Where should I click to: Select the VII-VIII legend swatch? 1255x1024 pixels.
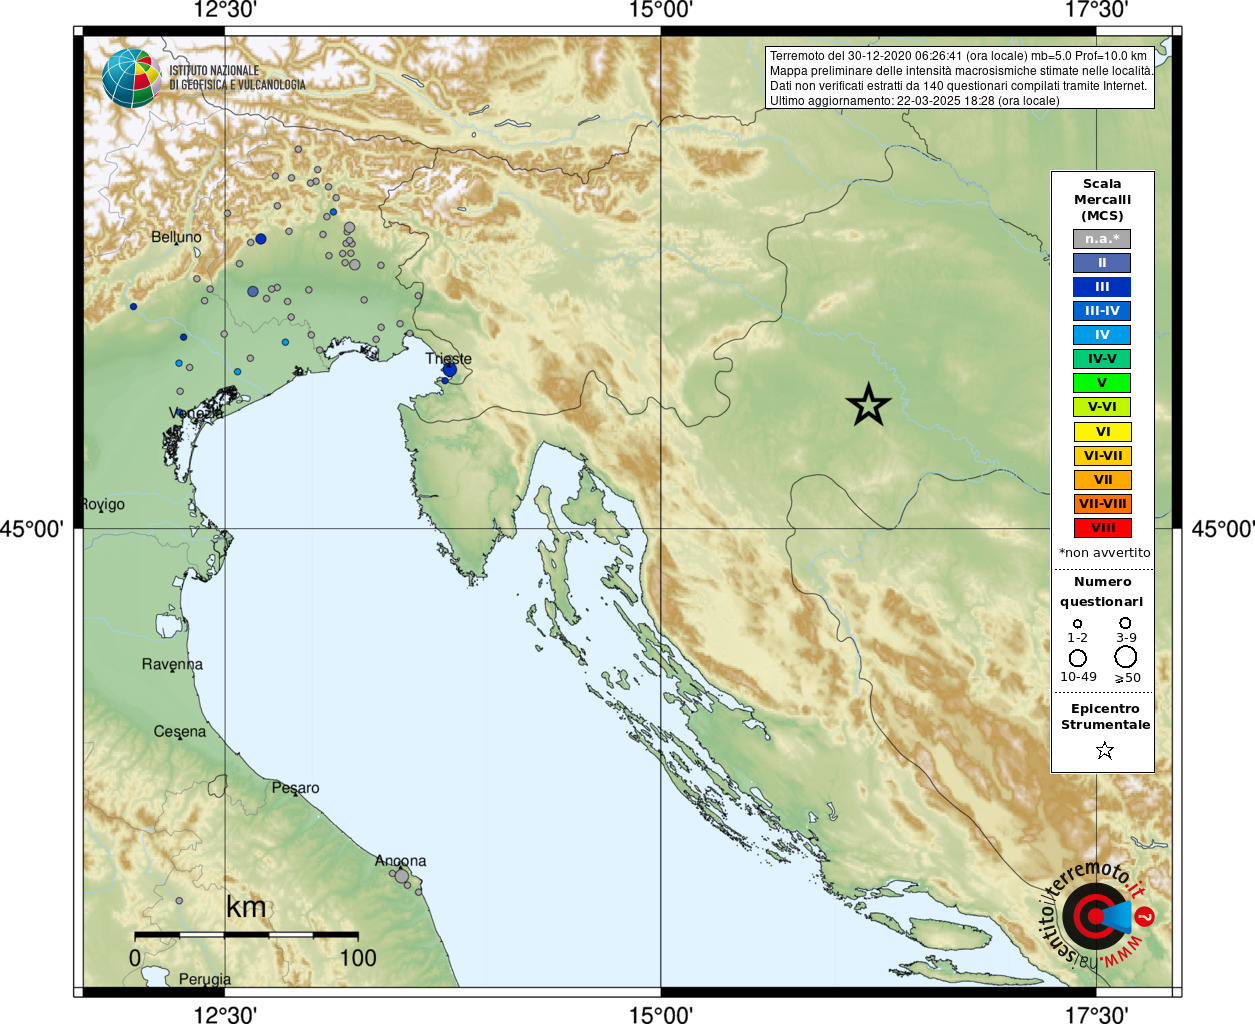pos(1102,504)
